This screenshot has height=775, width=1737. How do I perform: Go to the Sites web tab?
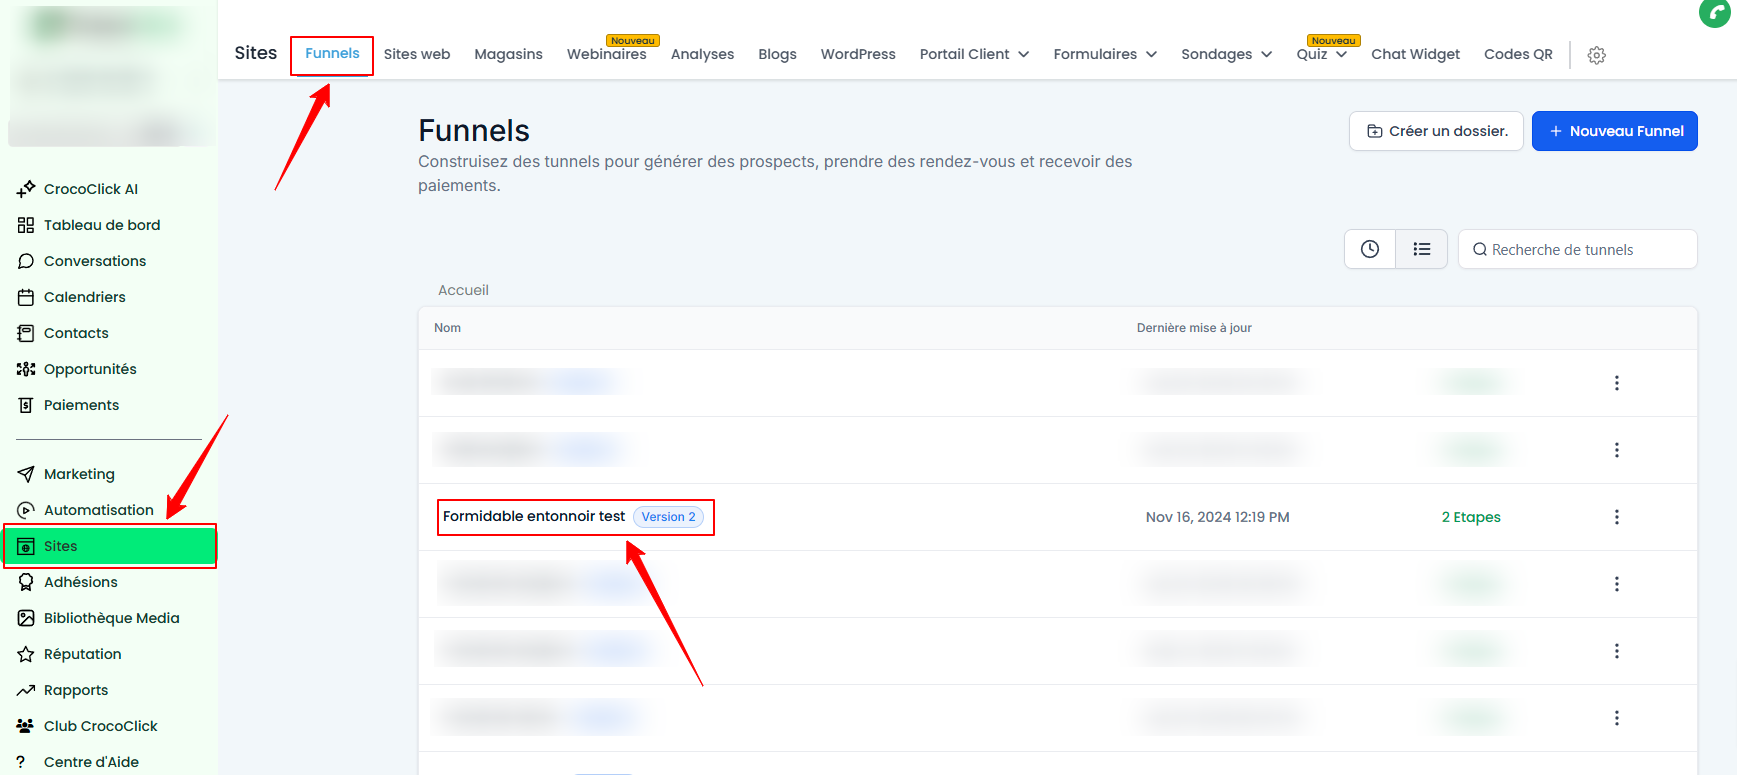click(417, 54)
